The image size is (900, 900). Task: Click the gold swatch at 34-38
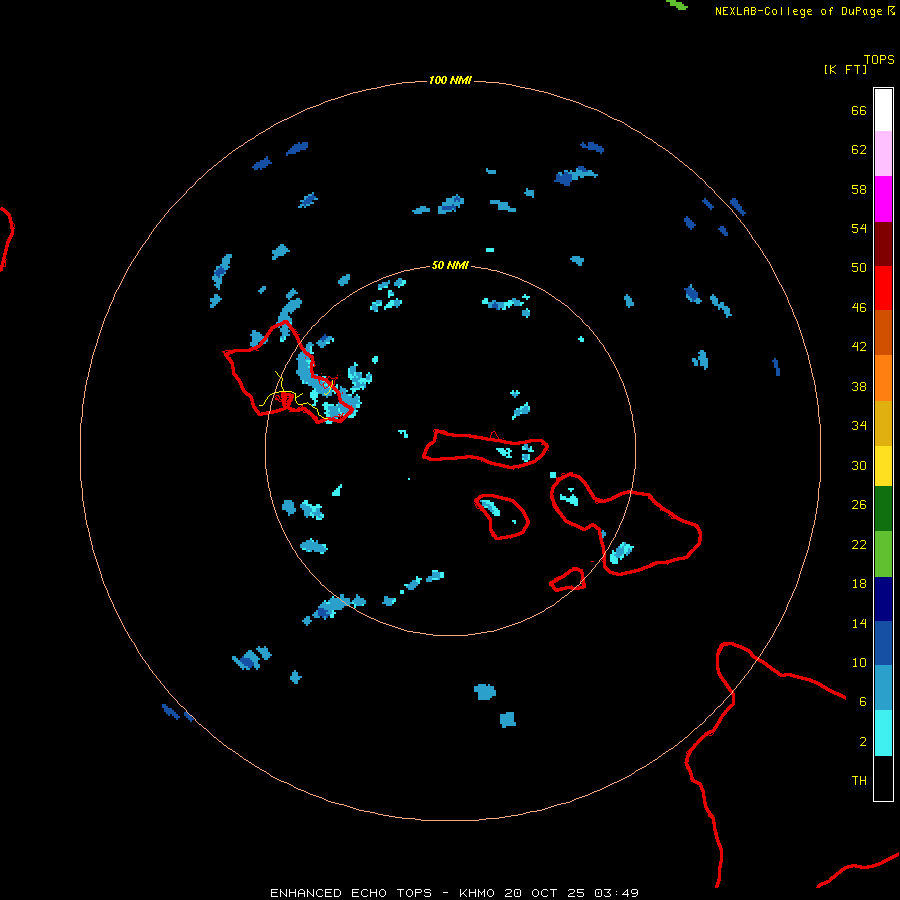coord(883,423)
